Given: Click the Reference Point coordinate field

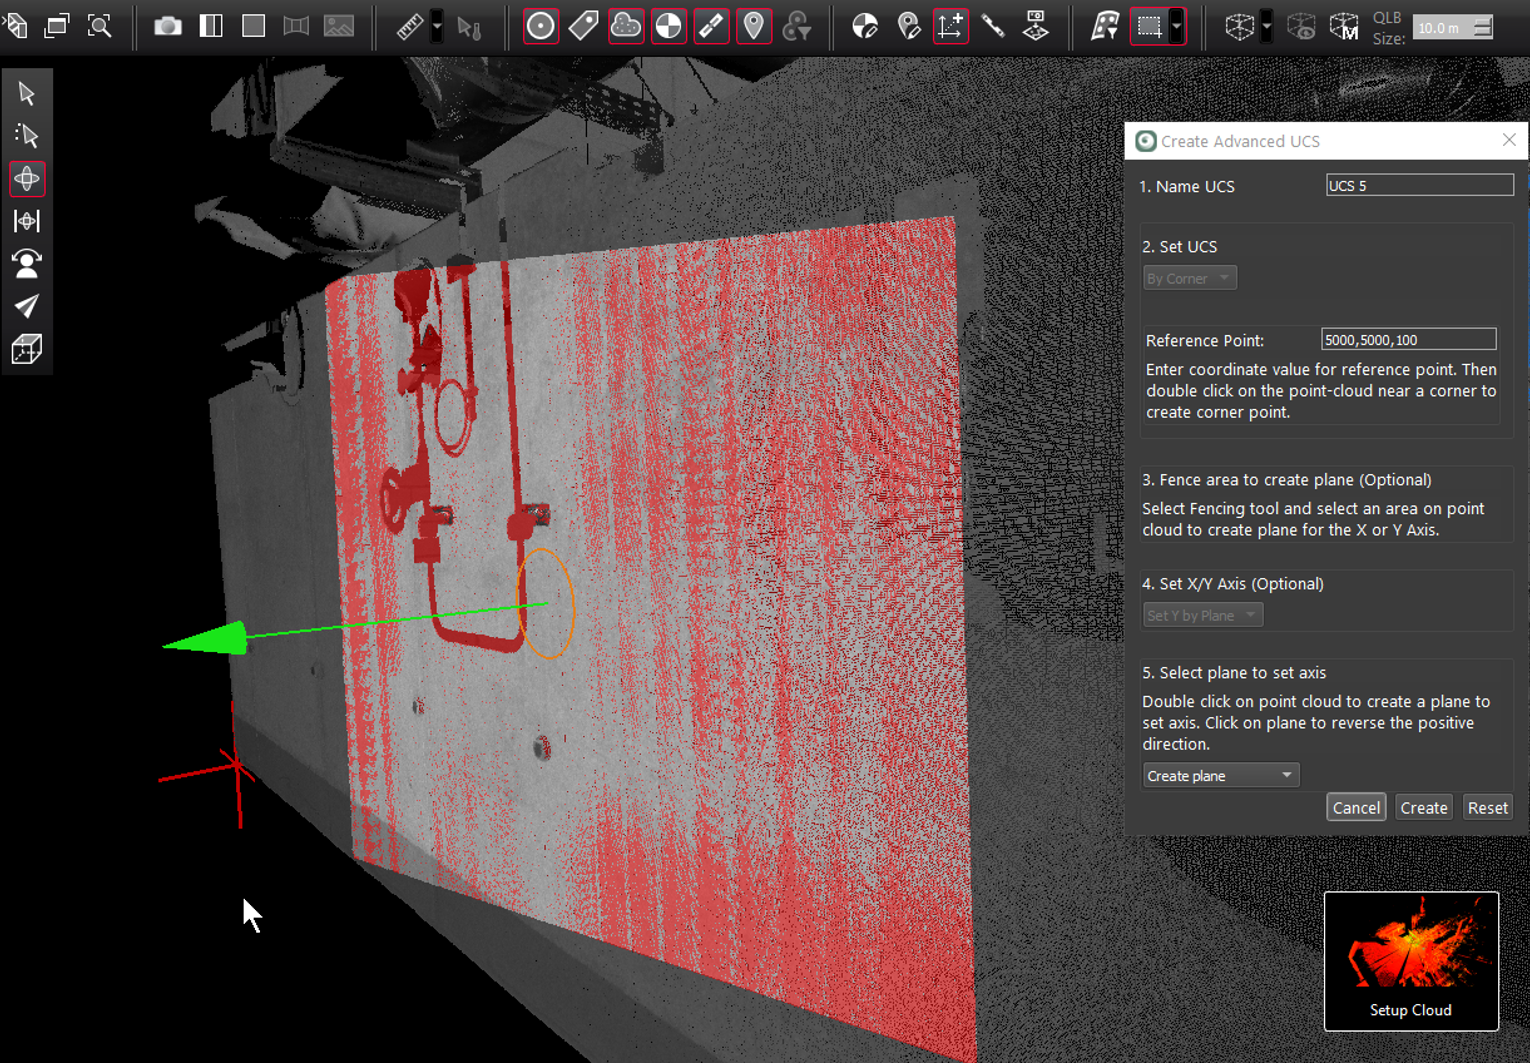Looking at the screenshot, I should pos(1407,340).
